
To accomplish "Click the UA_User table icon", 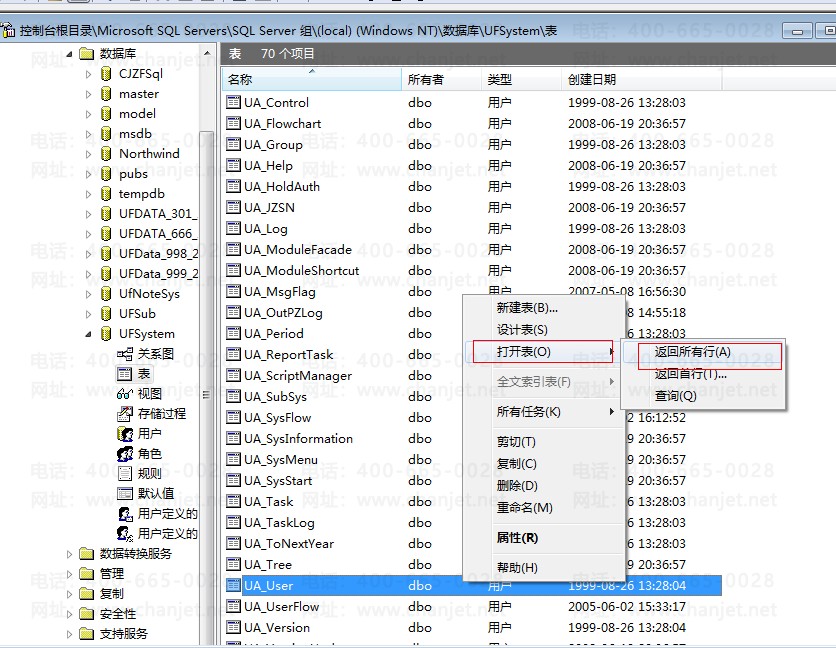I will tap(233, 585).
